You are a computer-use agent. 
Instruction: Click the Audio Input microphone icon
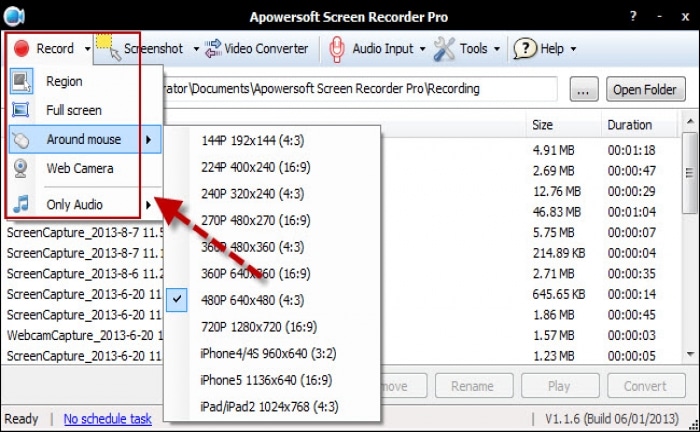tap(338, 48)
